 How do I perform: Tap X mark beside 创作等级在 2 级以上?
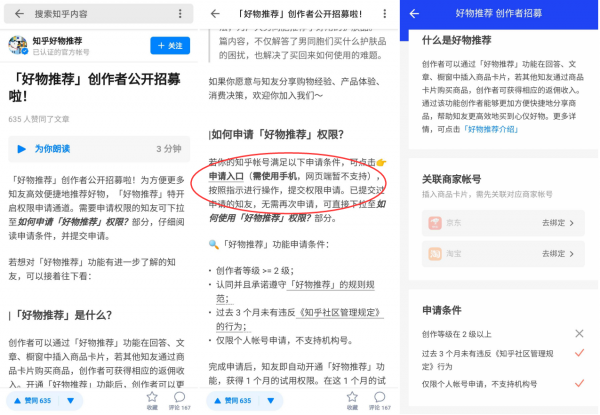pyautogui.click(x=579, y=334)
